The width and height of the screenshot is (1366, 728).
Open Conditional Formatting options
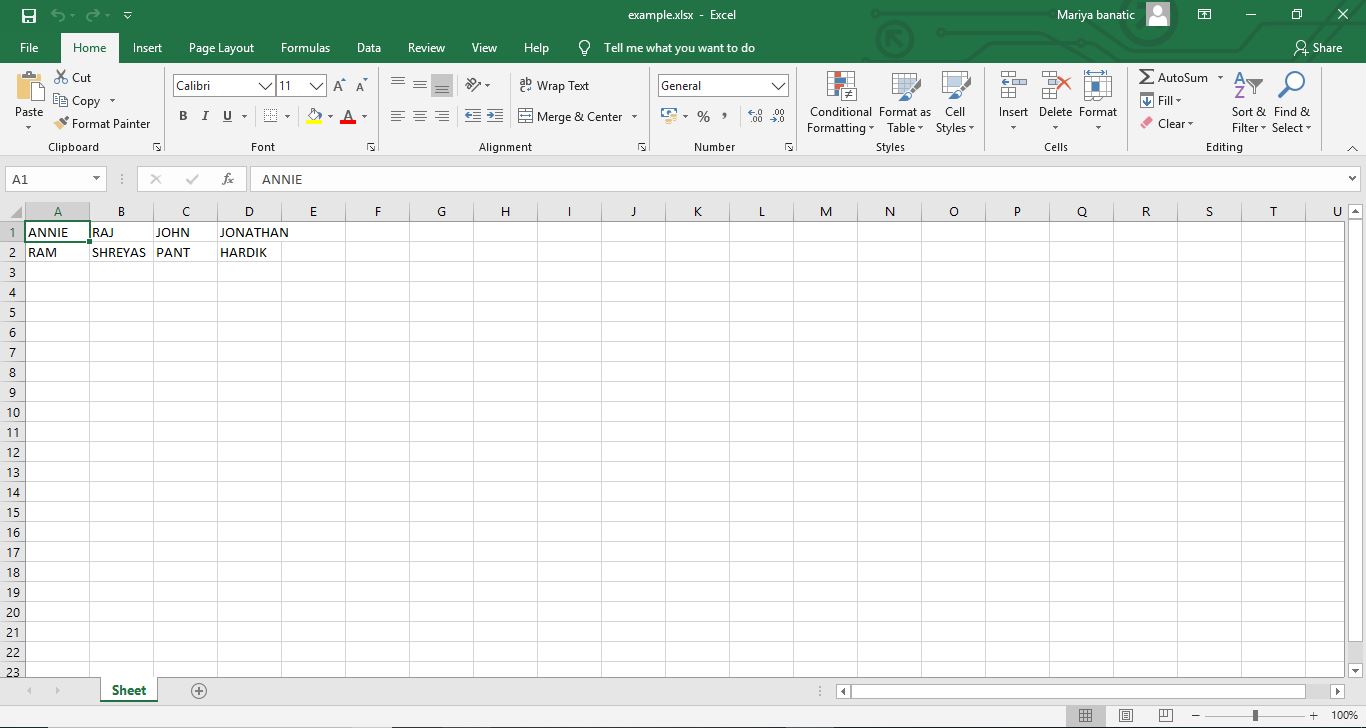tap(841, 102)
